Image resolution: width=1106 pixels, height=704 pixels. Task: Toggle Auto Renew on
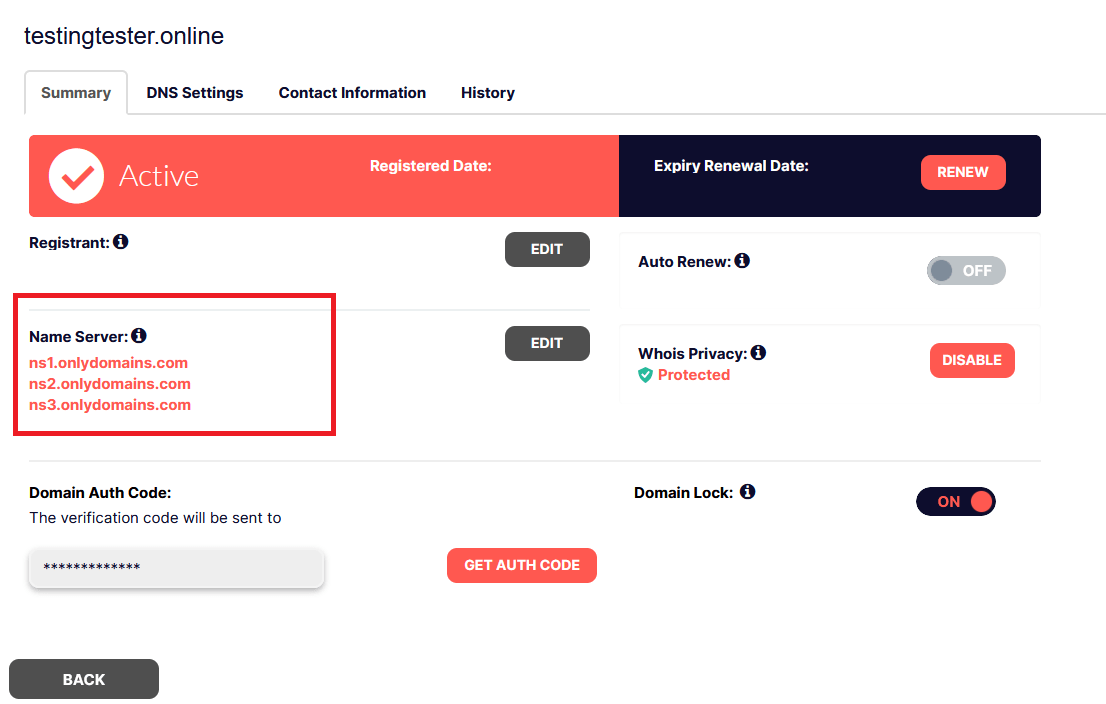(x=966, y=270)
